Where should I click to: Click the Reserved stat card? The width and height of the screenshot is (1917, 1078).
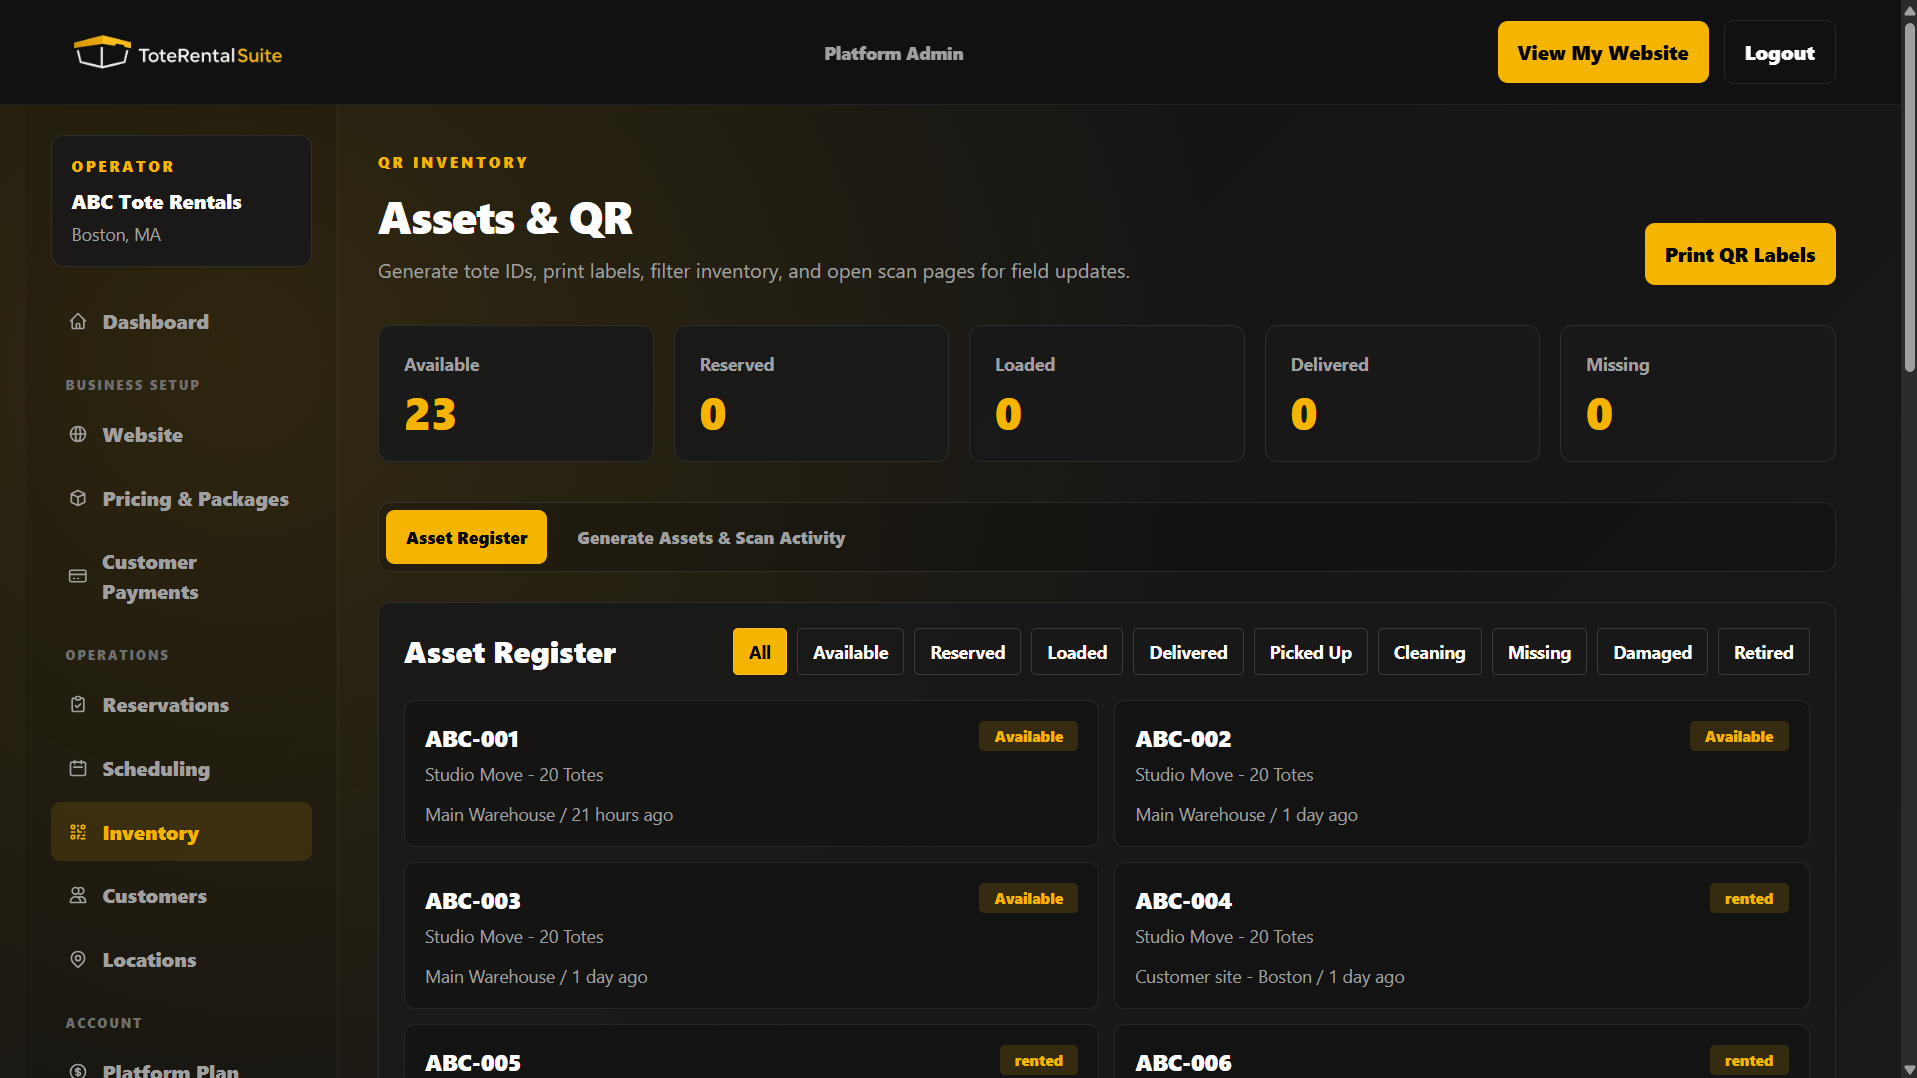811,393
